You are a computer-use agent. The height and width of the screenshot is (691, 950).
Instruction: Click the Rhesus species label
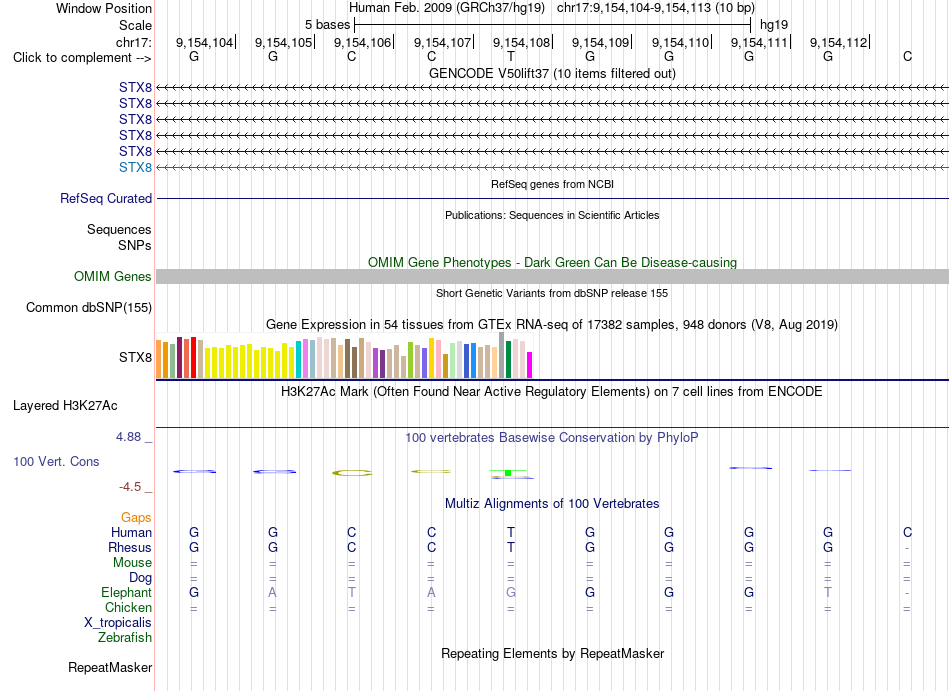coord(130,547)
